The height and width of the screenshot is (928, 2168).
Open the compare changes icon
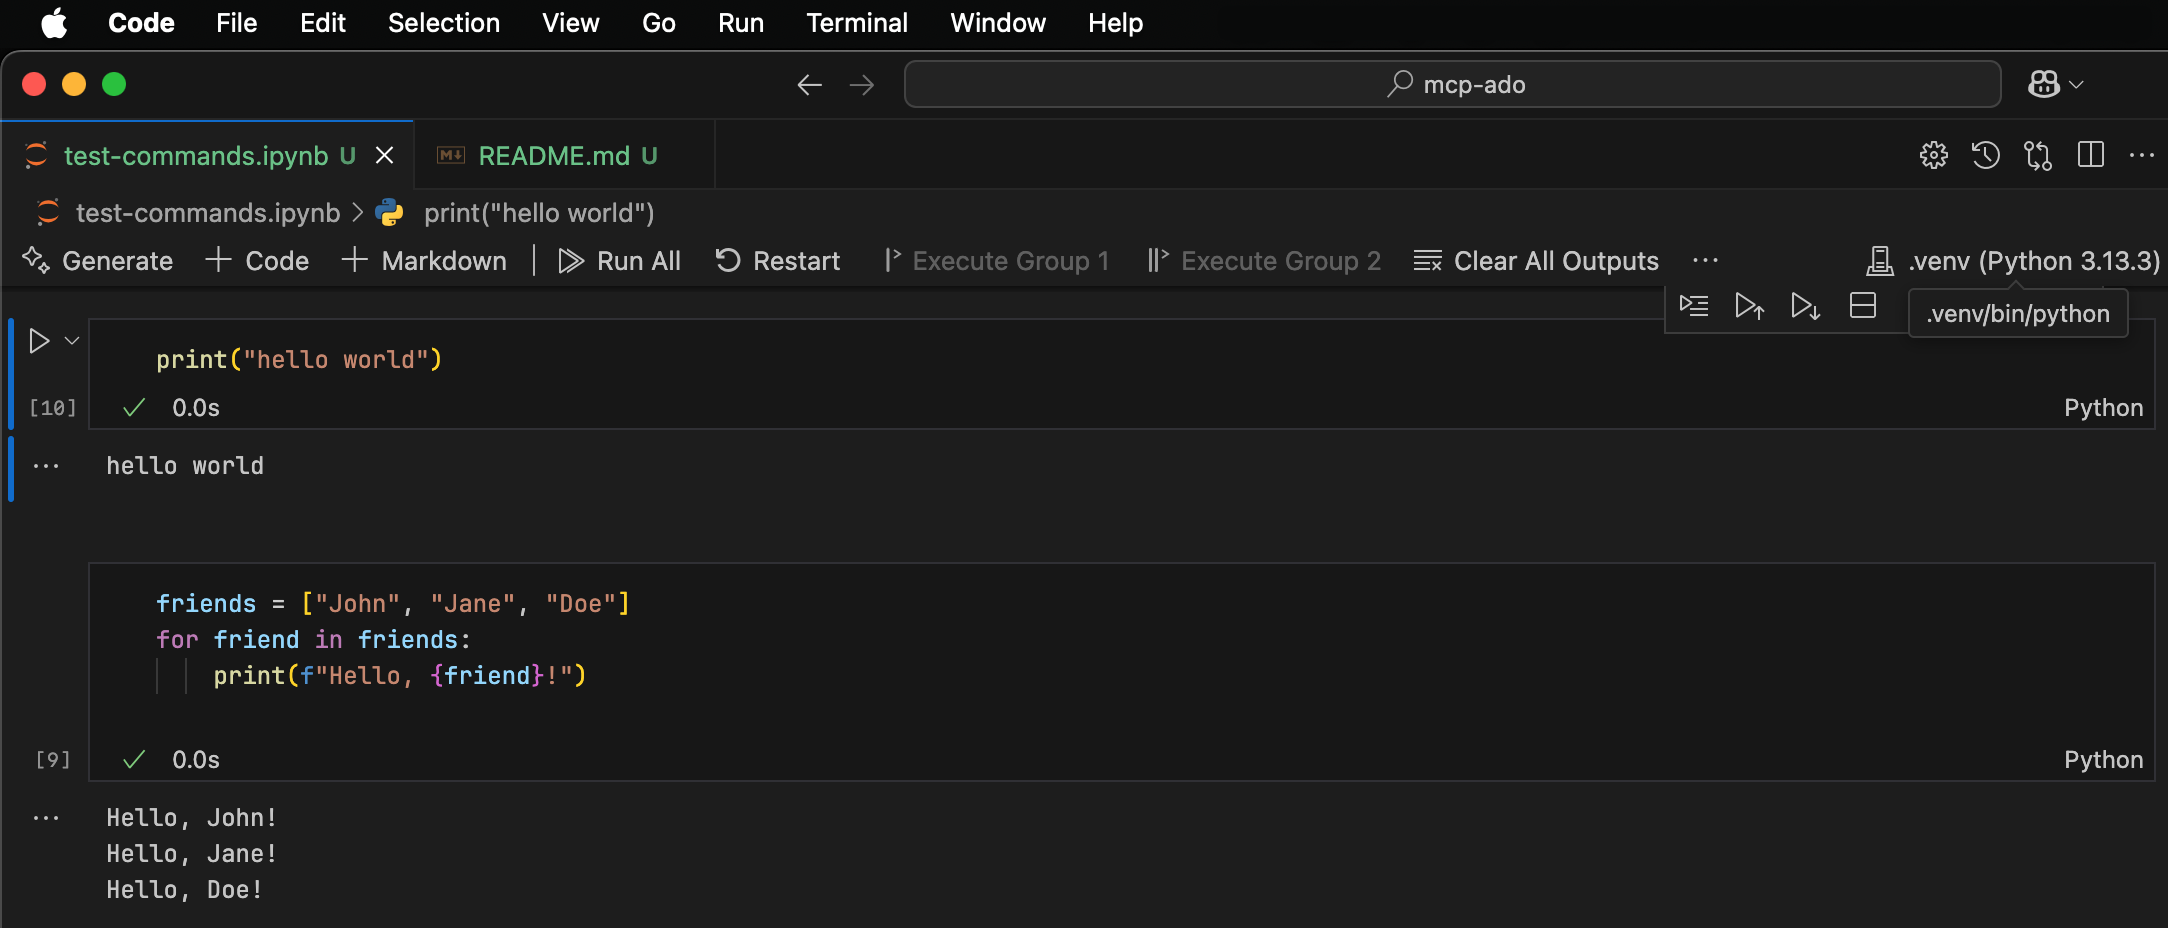[2039, 155]
